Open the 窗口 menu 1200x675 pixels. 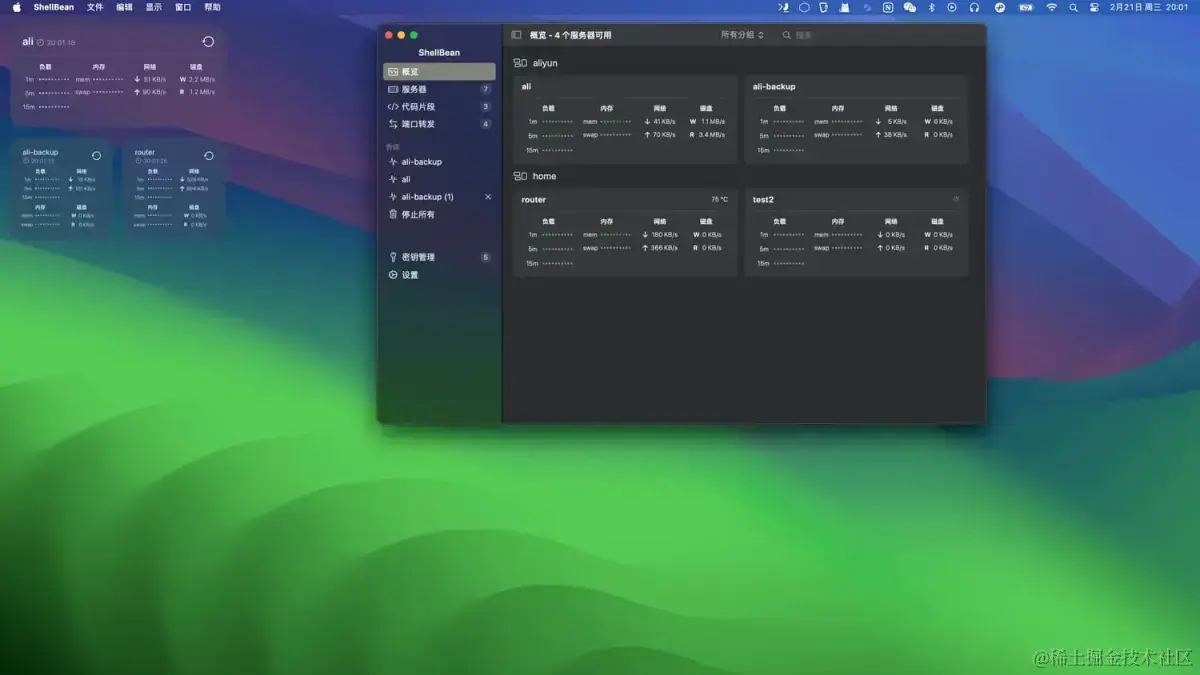(x=183, y=7)
